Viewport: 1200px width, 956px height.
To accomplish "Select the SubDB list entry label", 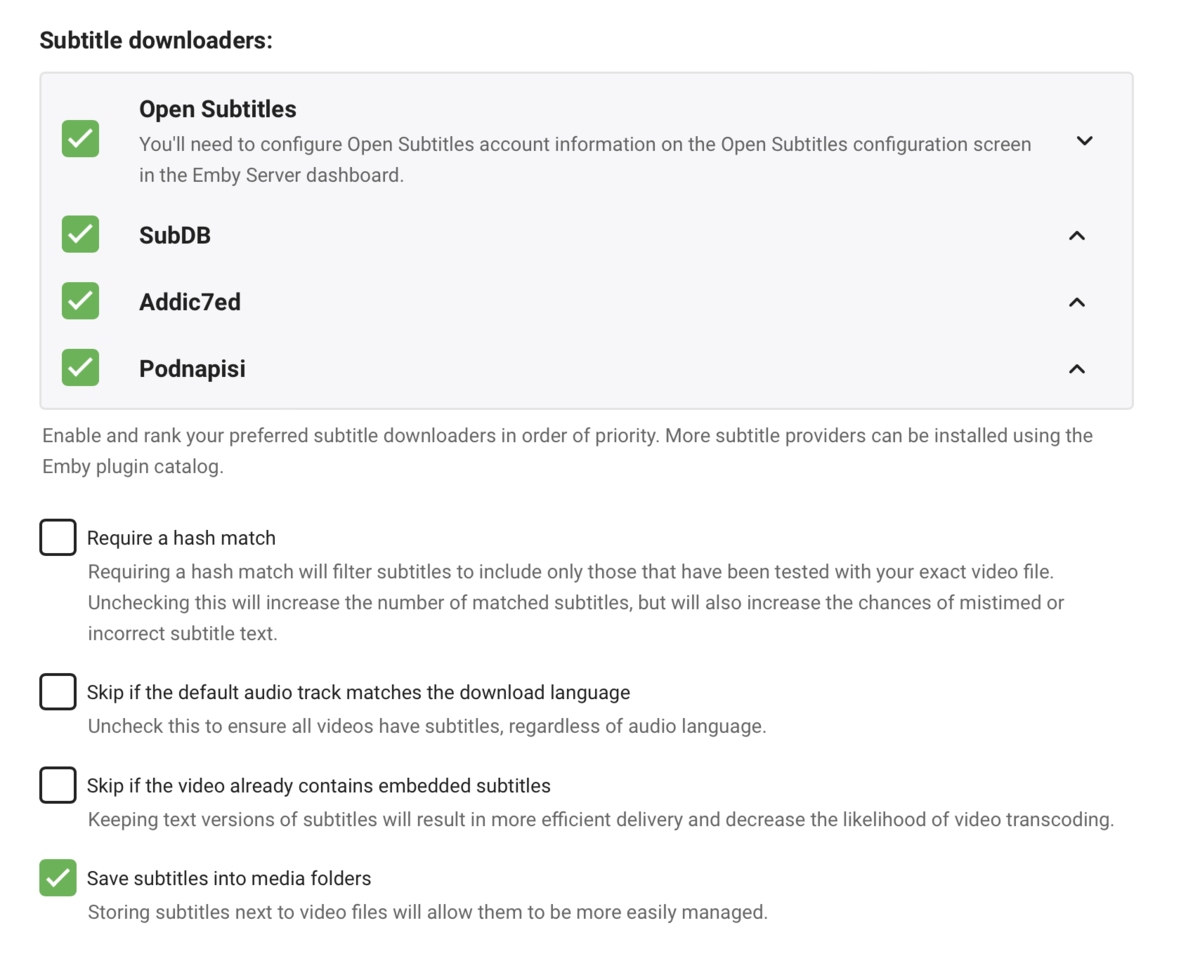I will click(175, 236).
